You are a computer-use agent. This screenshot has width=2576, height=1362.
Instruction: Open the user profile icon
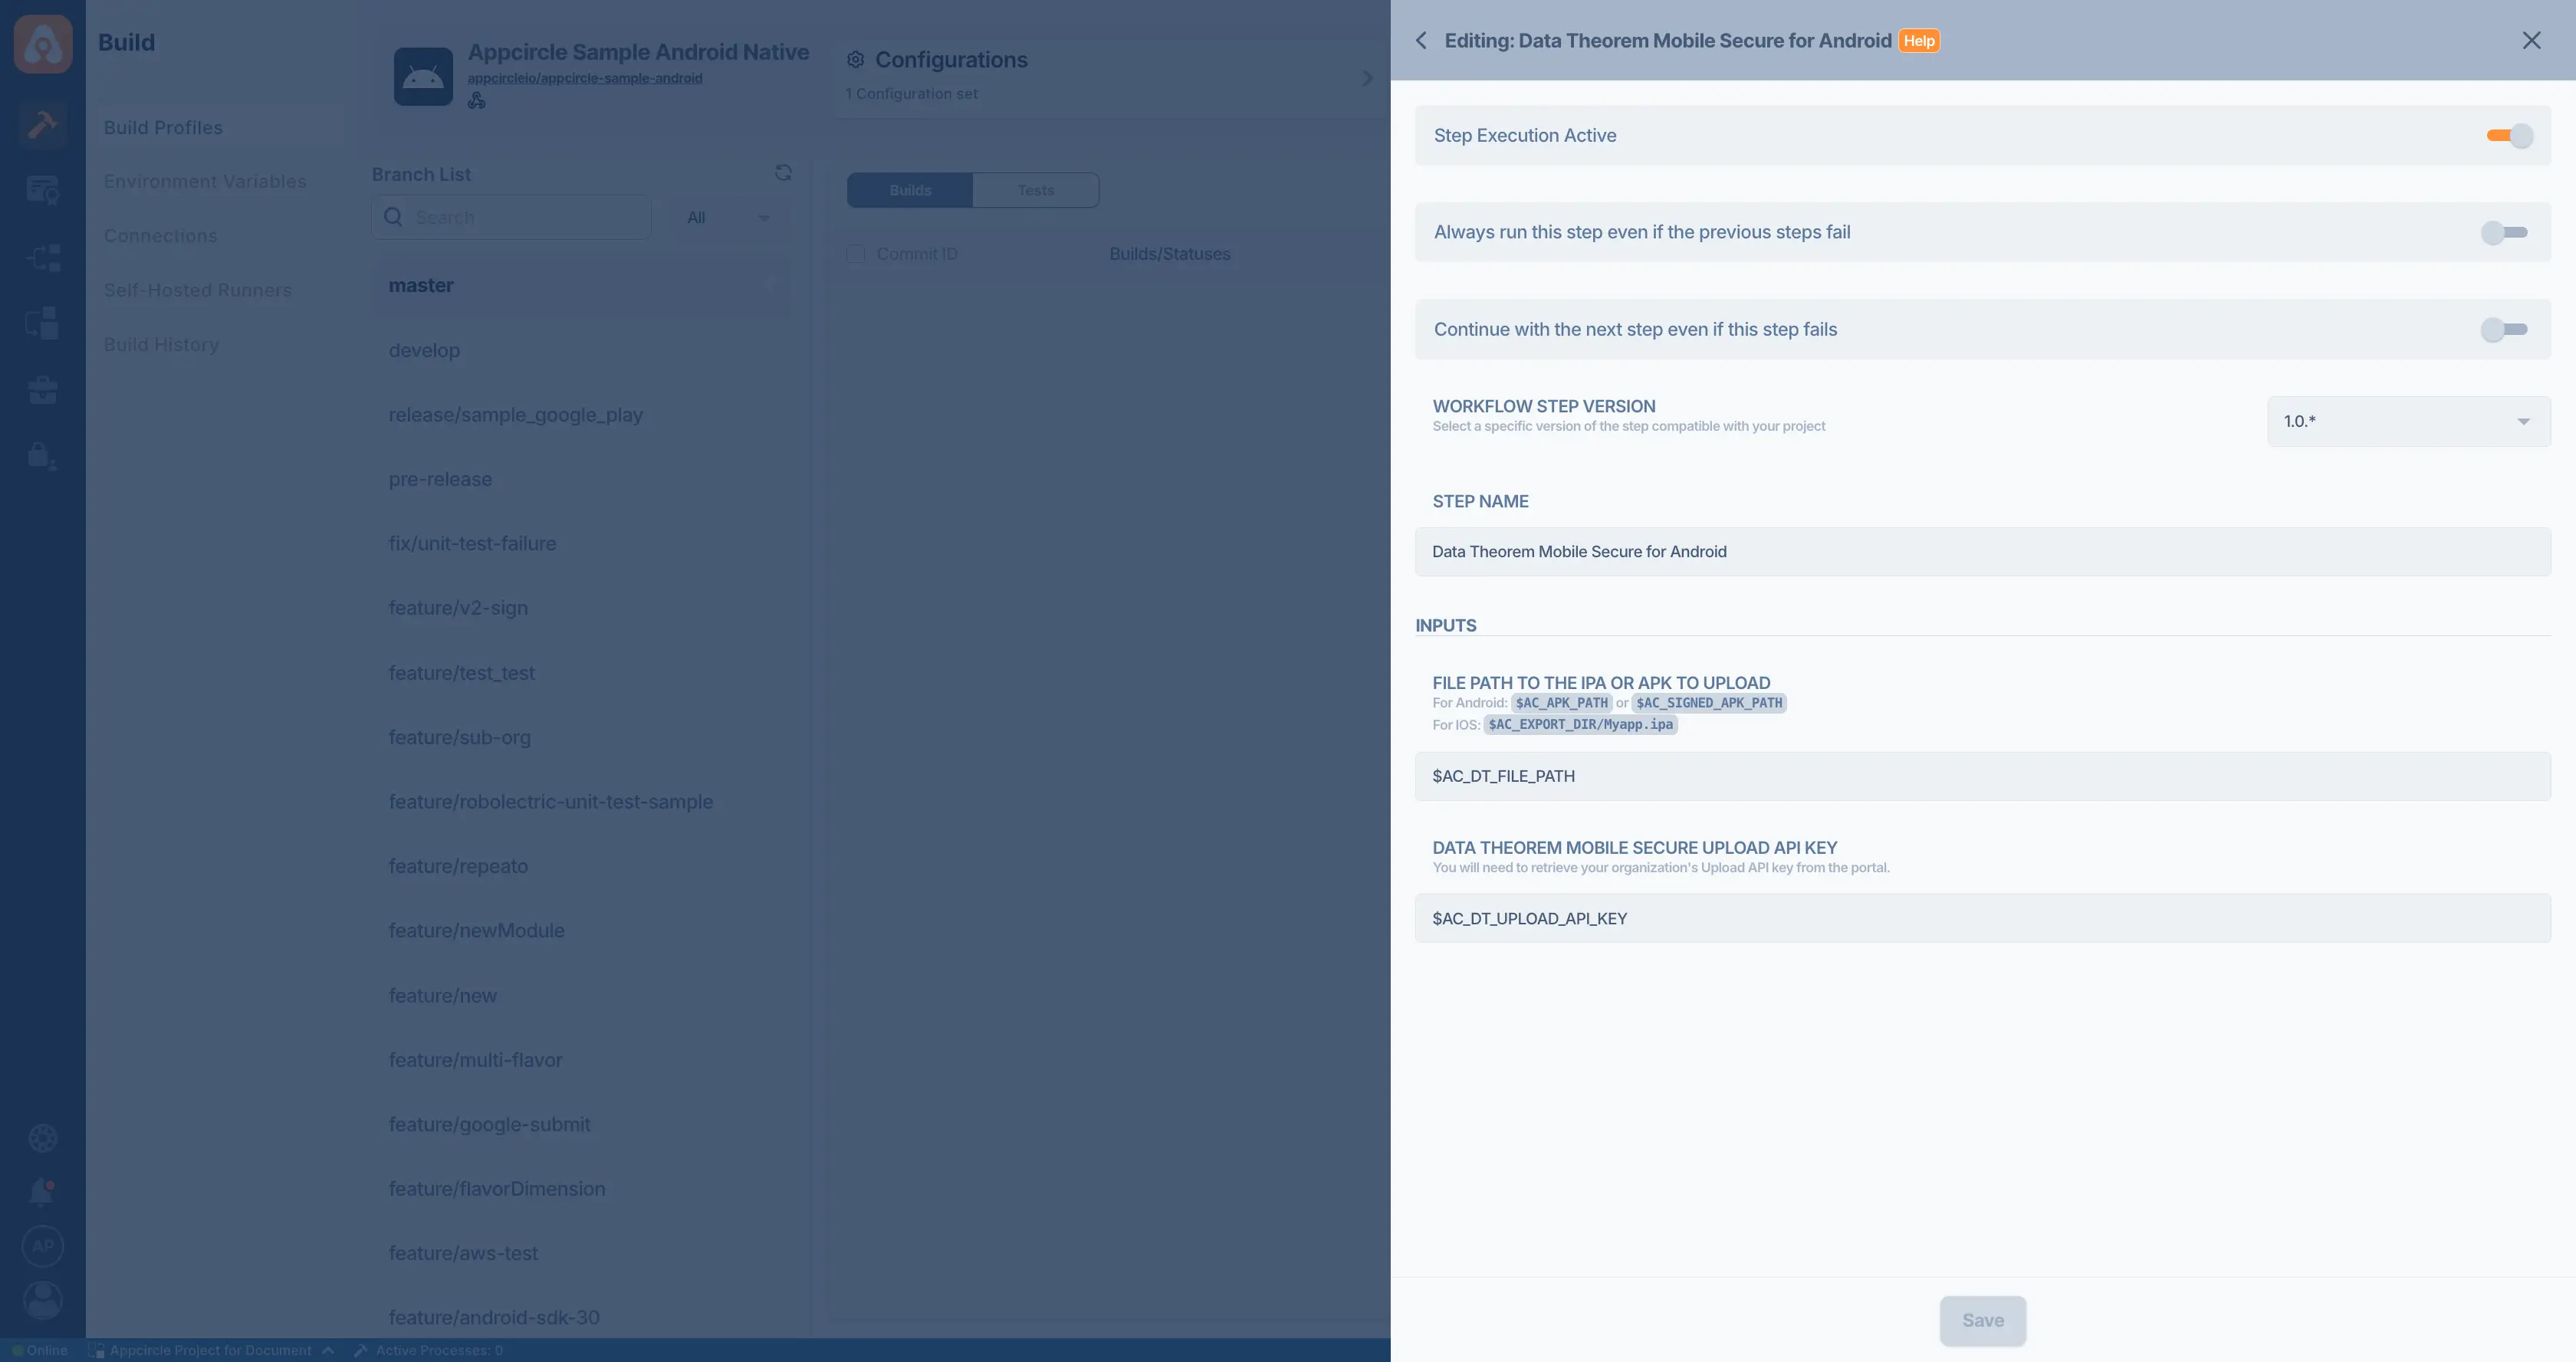(x=43, y=1300)
